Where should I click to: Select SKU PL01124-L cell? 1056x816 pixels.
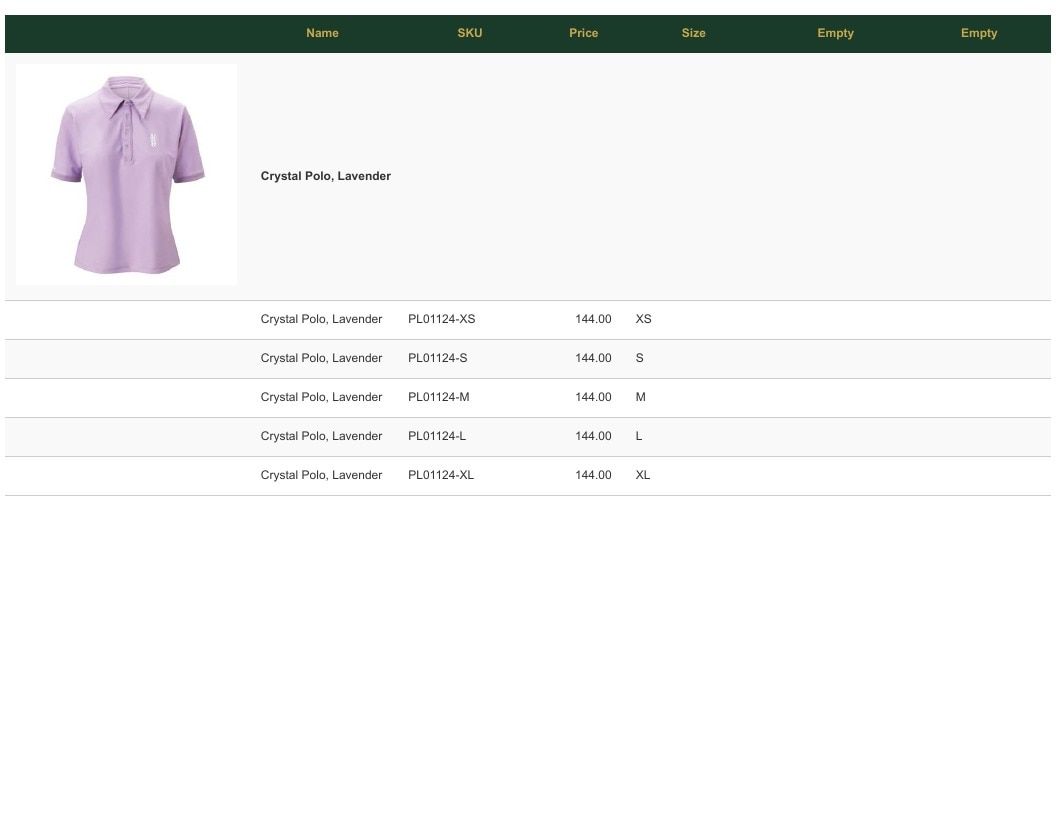(x=436, y=436)
